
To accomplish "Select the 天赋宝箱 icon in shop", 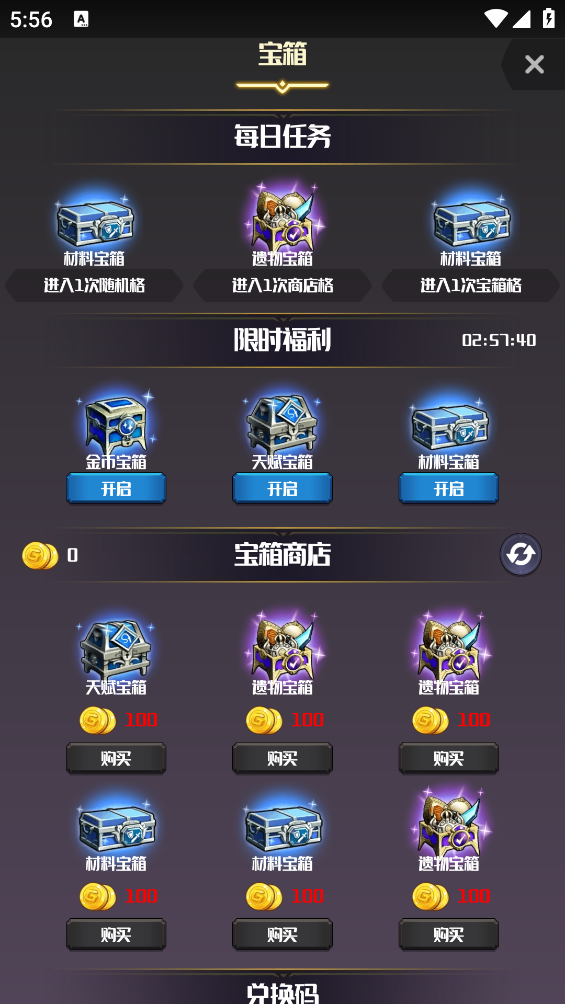I will coord(116,647).
